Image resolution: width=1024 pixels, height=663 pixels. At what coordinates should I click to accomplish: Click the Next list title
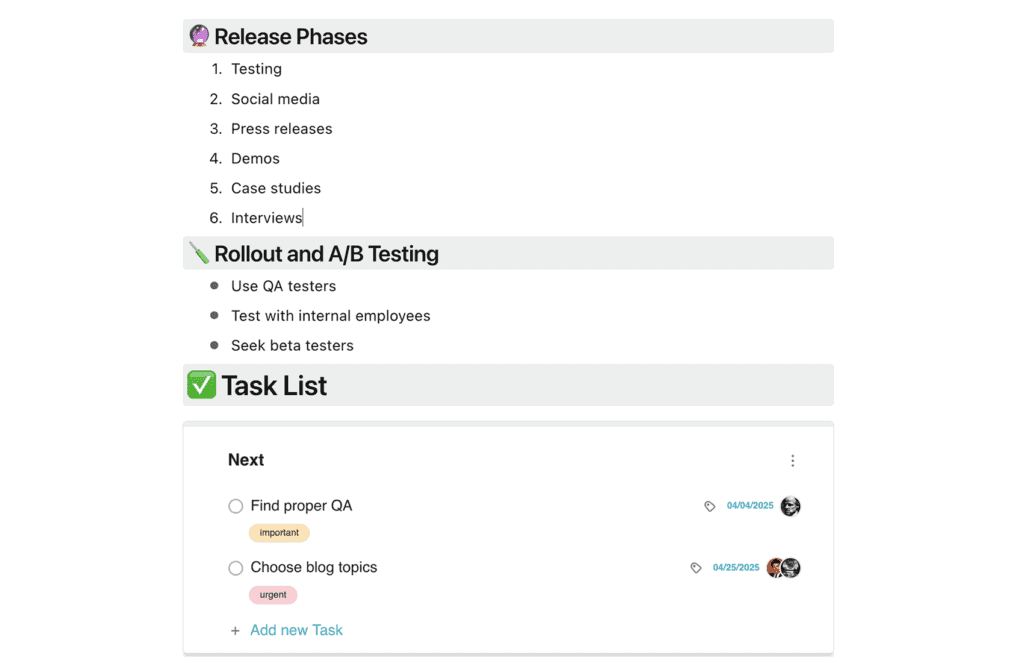click(246, 460)
